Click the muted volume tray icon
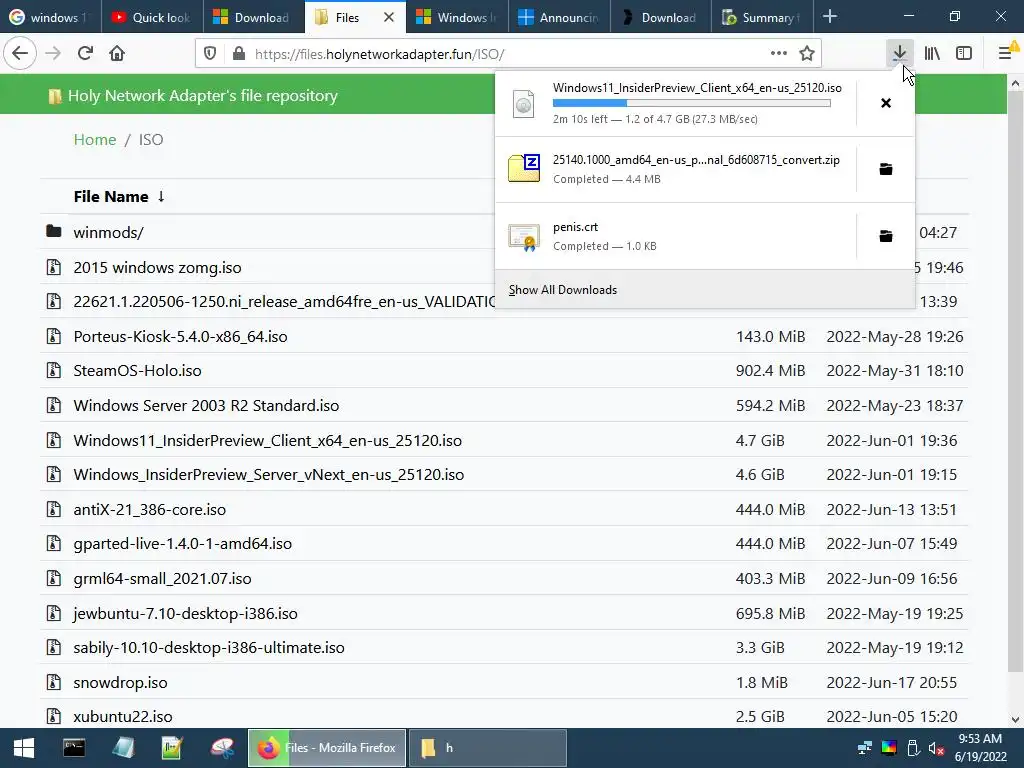Image resolution: width=1024 pixels, height=768 pixels. click(x=936, y=748)
